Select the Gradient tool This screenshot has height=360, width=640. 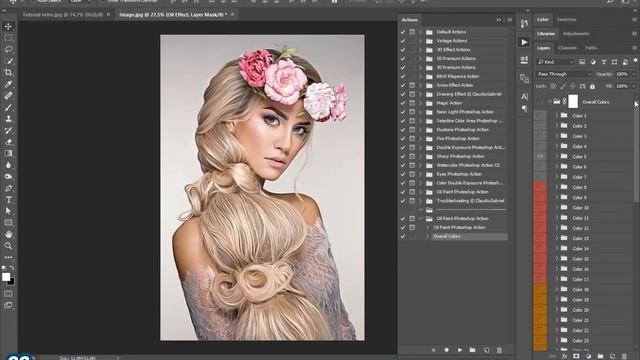(8, 153)
